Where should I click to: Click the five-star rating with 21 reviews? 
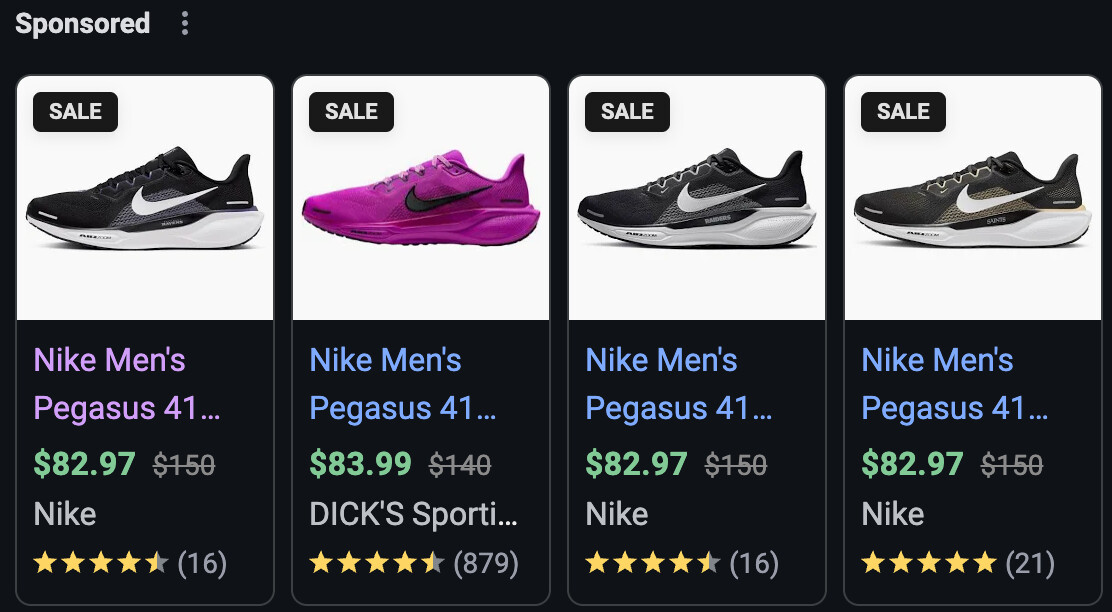[x=957, y=564]
